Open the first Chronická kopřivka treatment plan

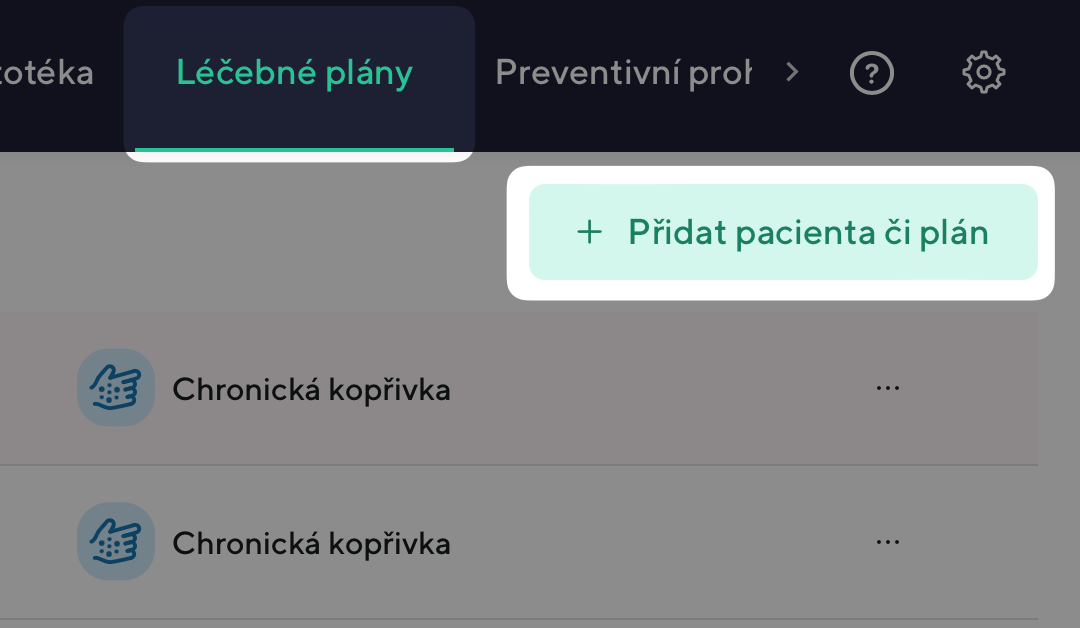click(312, 389)
